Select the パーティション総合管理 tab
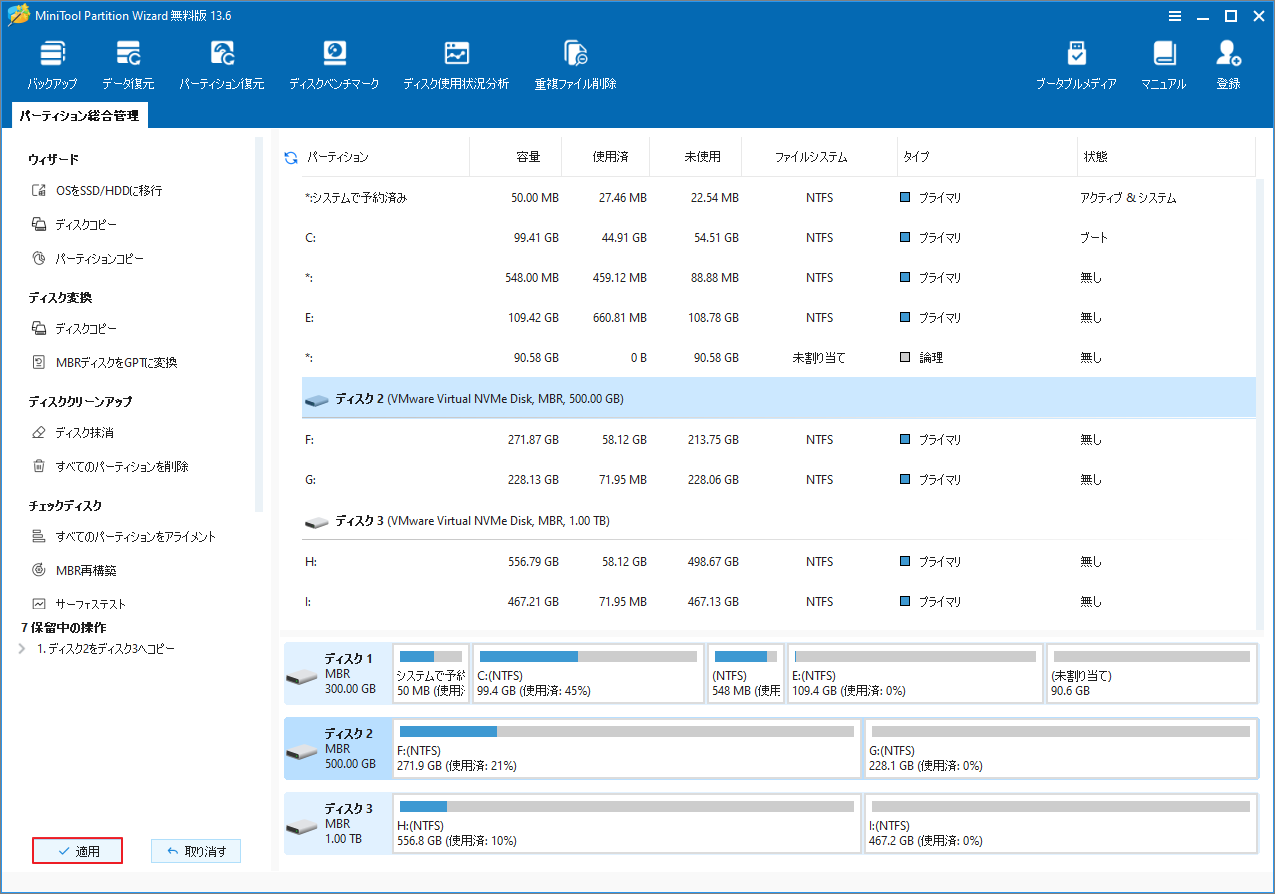The width and height of the screenshot is (1275, 894). tap(79, 116)
